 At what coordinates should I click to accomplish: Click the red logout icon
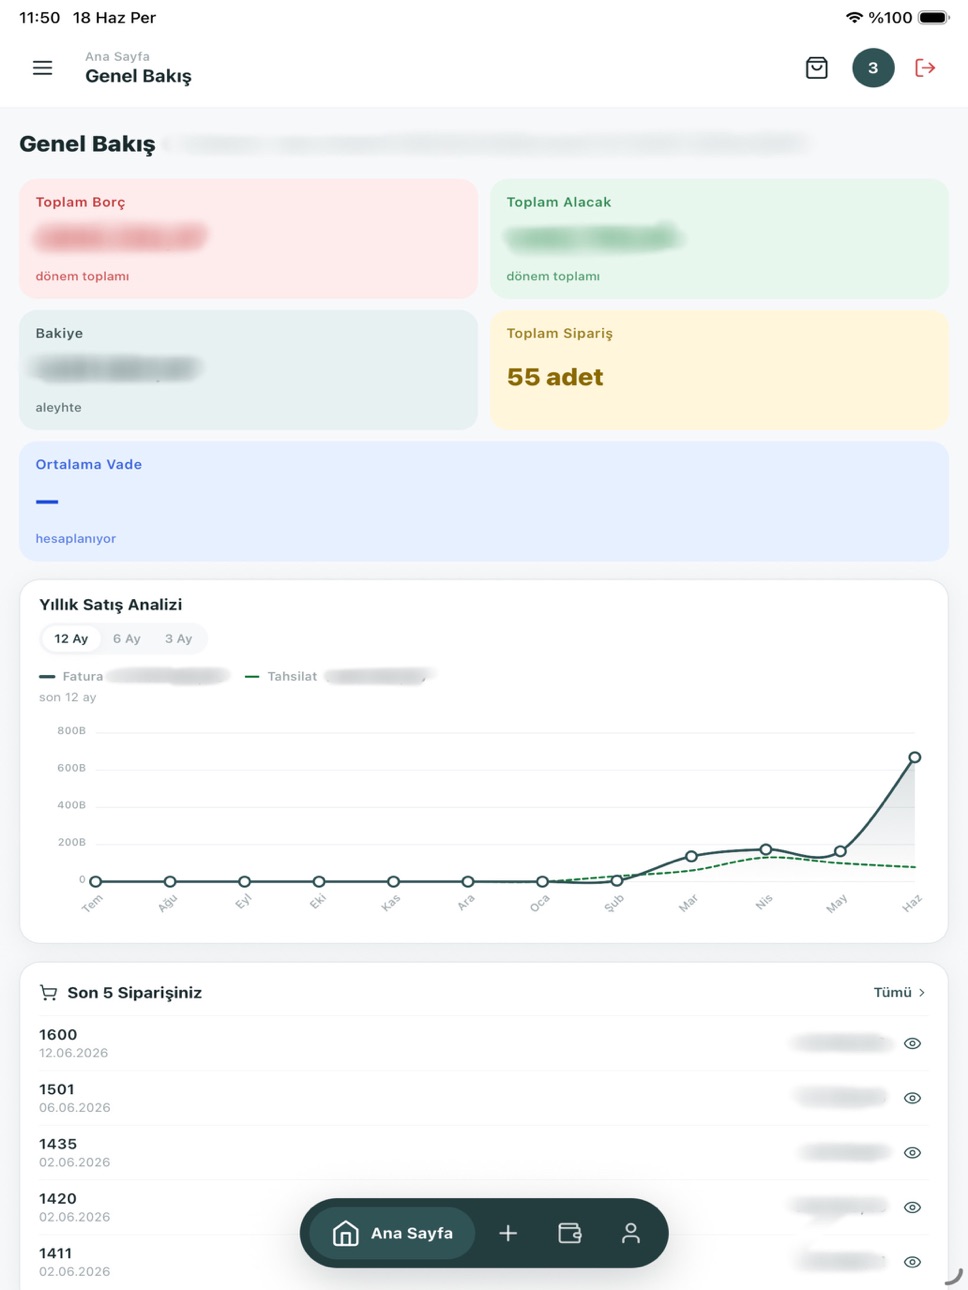925,68
